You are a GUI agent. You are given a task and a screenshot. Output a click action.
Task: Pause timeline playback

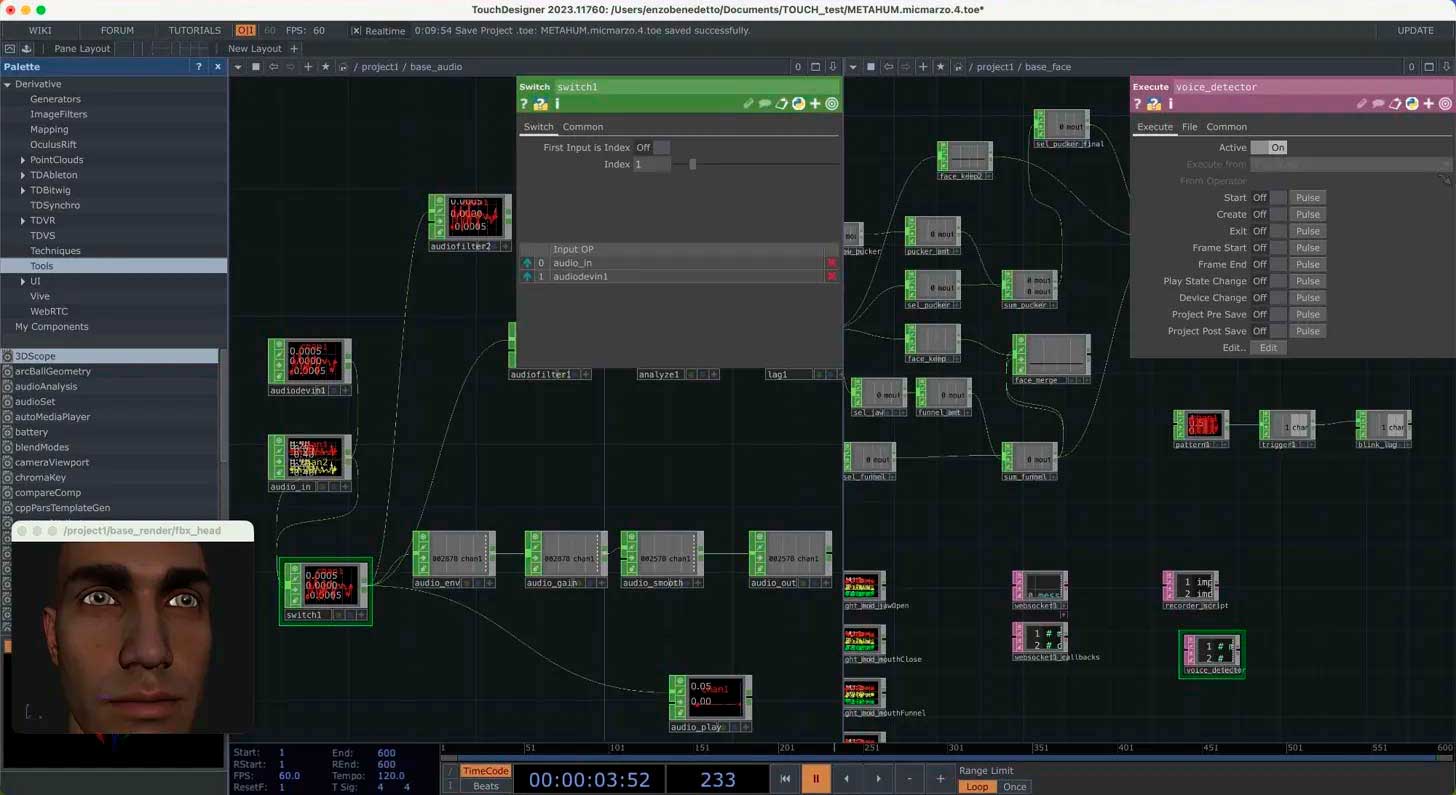(816, 779)
